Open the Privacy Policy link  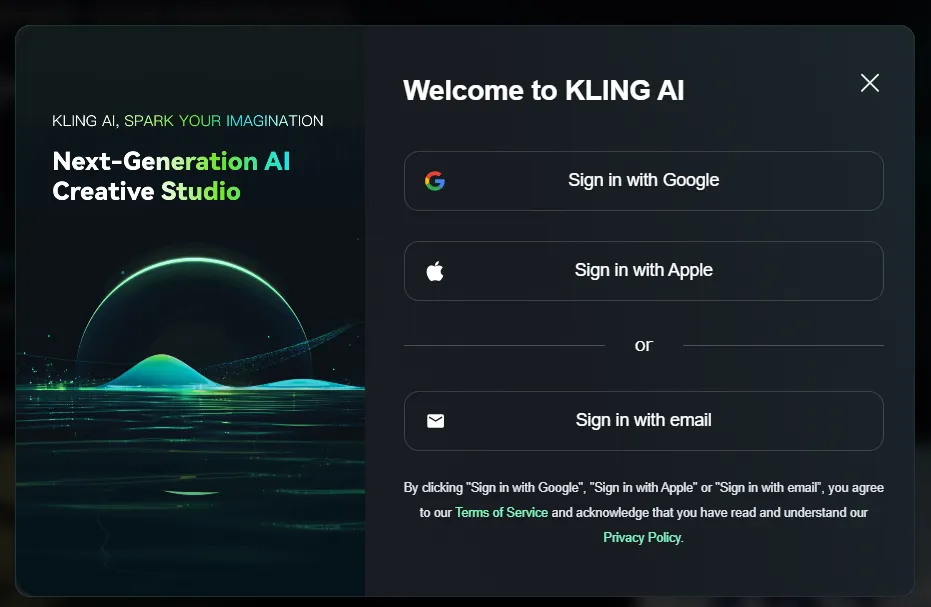pos(641,537)
